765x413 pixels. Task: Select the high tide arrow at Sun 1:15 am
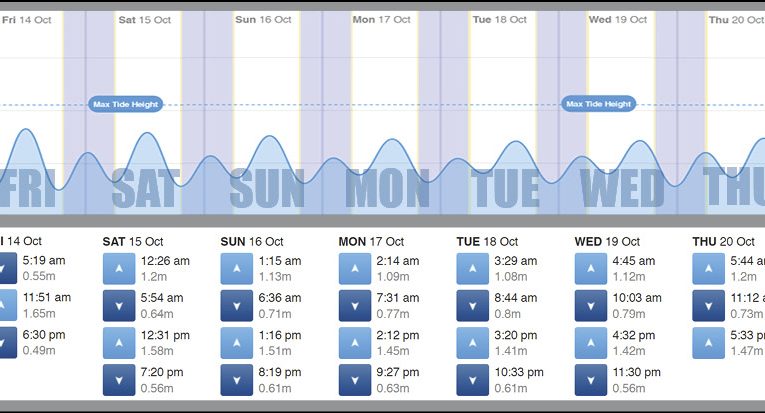237,268
